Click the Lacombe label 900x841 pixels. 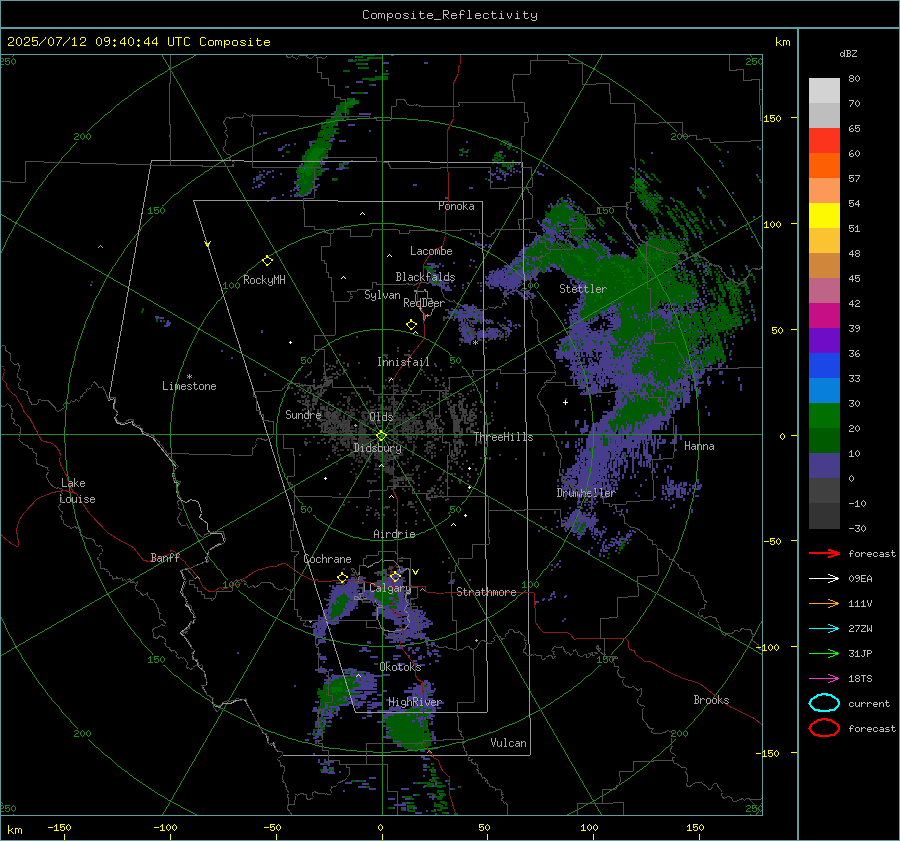pos(431,251)
